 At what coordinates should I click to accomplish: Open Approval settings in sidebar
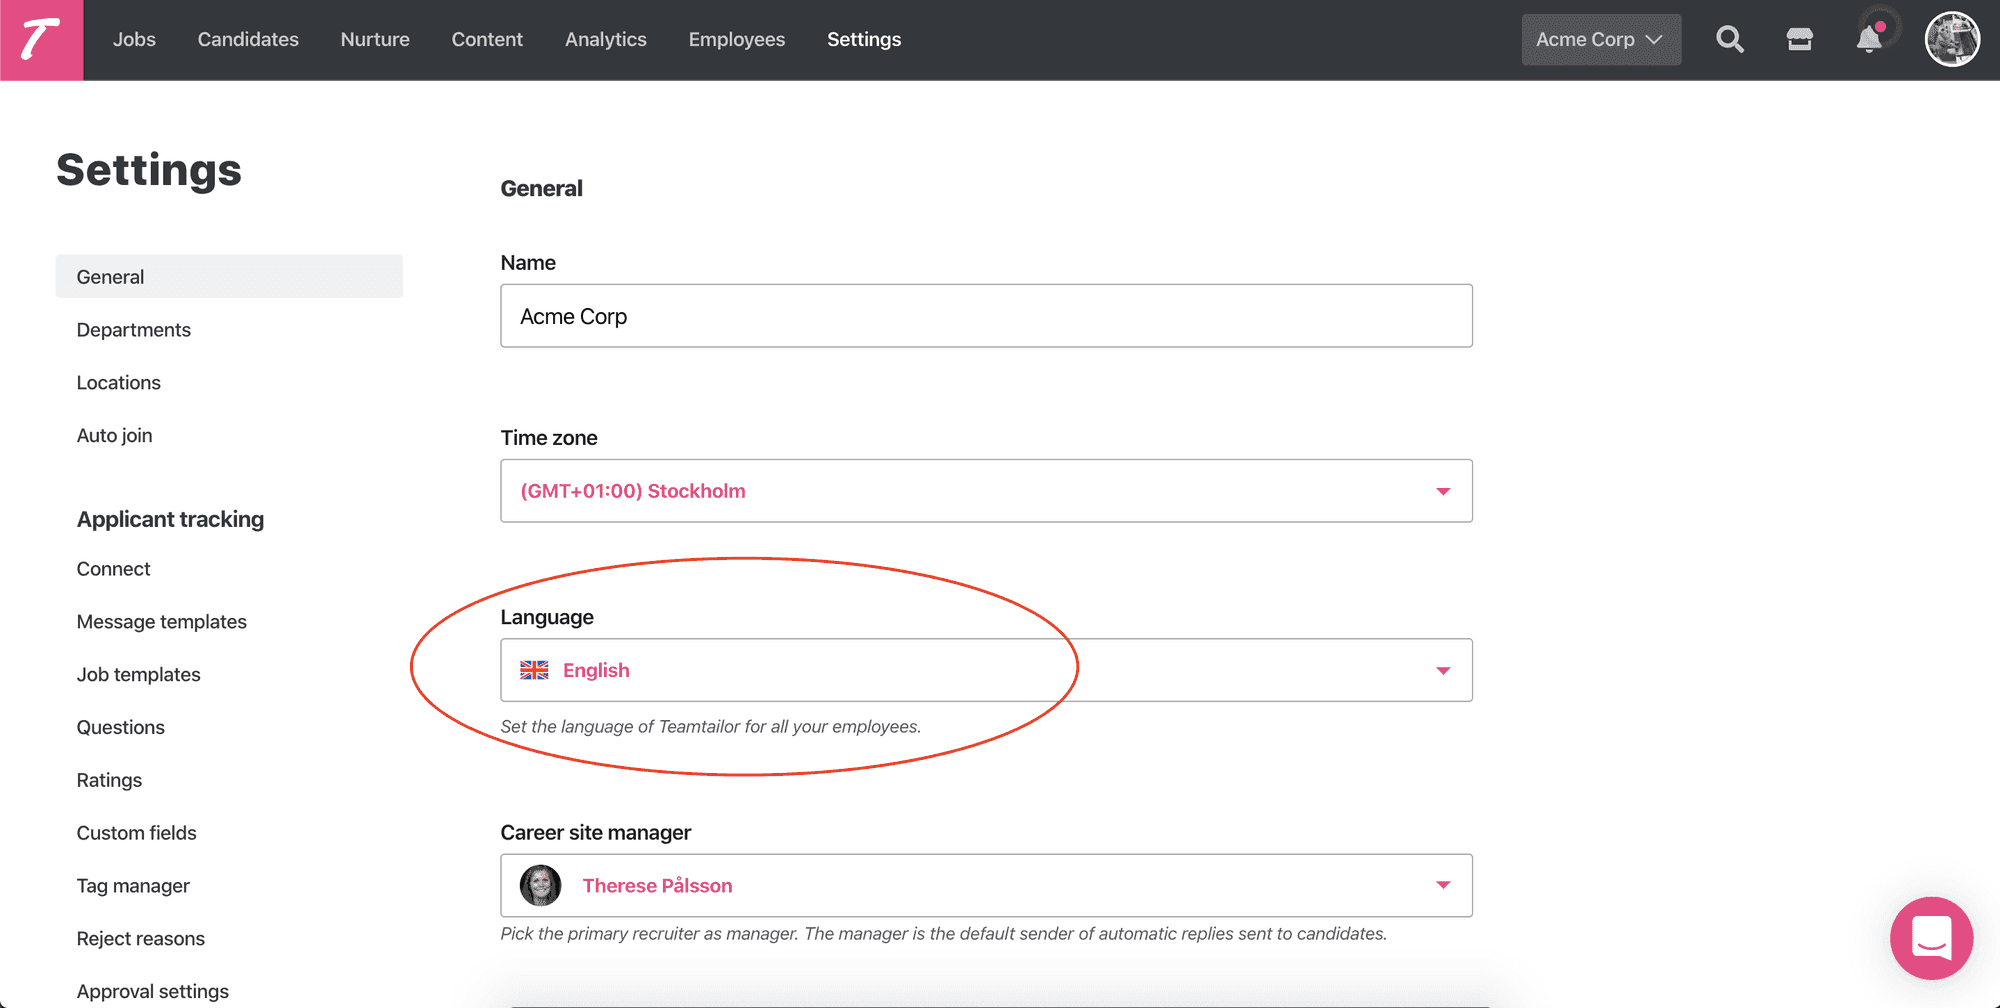coord(153,992)
